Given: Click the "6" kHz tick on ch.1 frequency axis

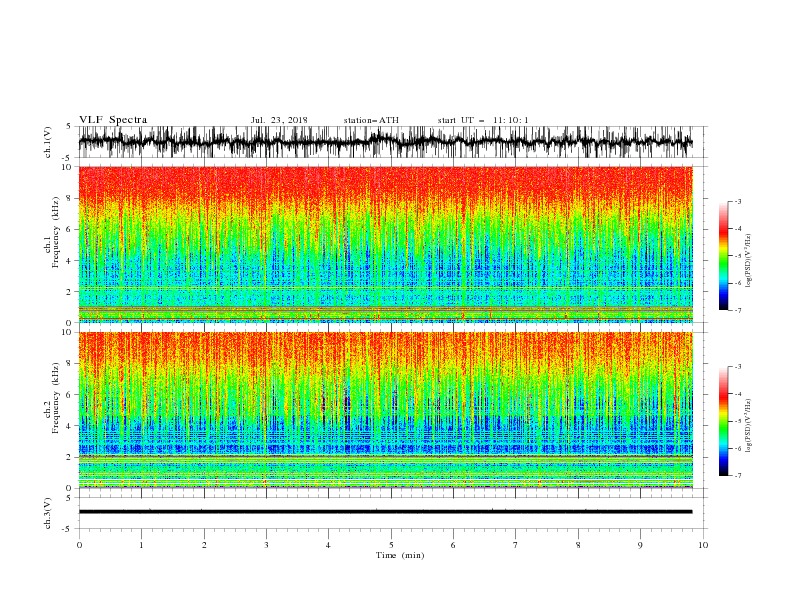Looking at the screenshot, I should 69,229.
